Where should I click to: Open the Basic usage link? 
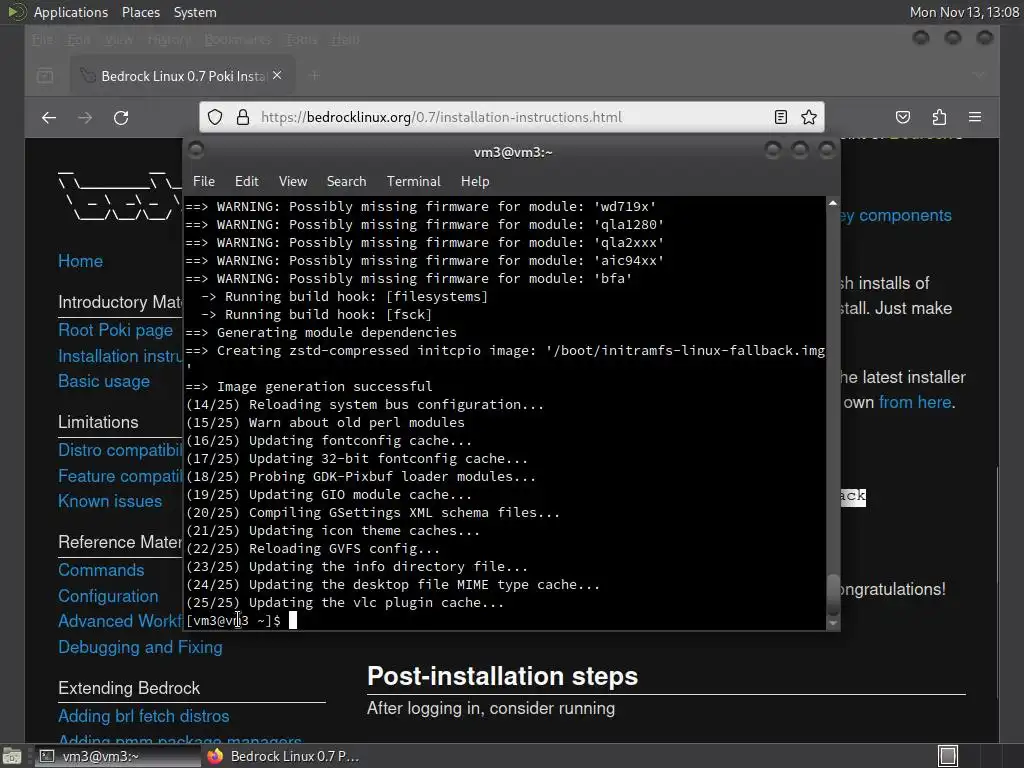point(104,381)
